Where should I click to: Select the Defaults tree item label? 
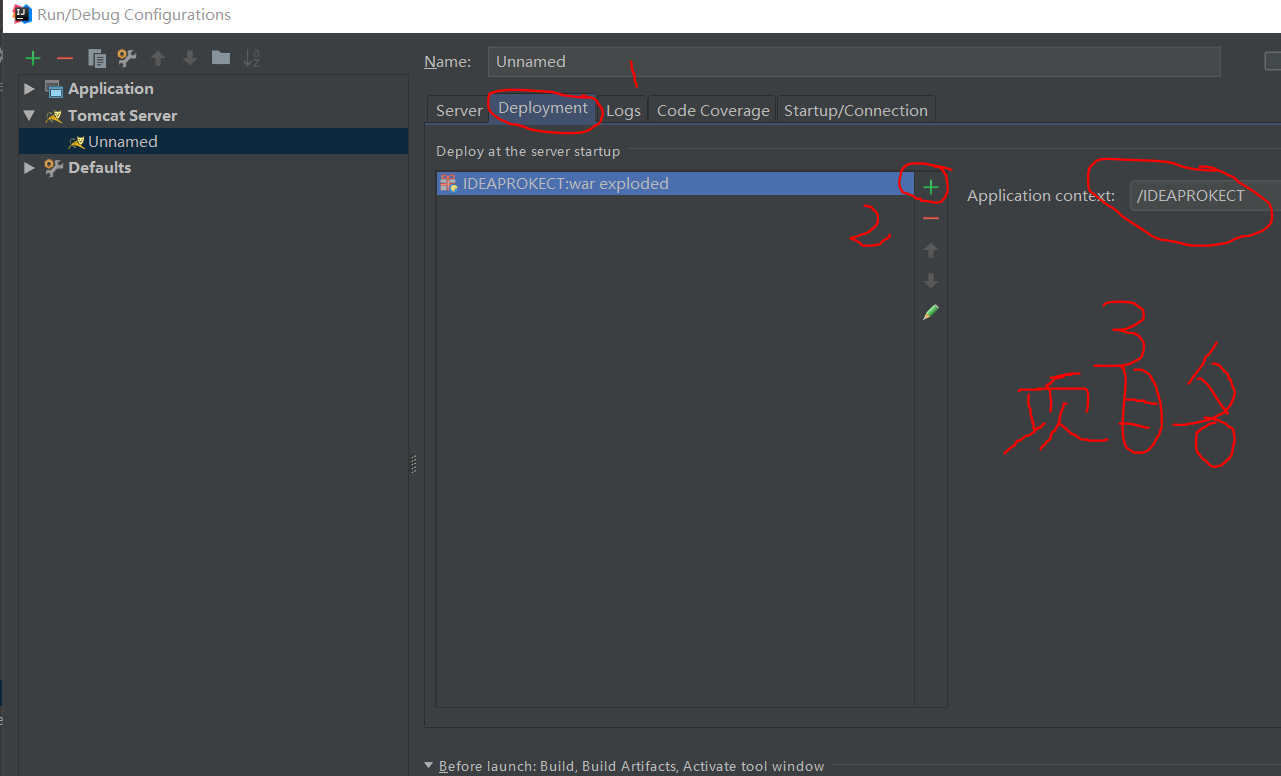(x=100, y=168)
